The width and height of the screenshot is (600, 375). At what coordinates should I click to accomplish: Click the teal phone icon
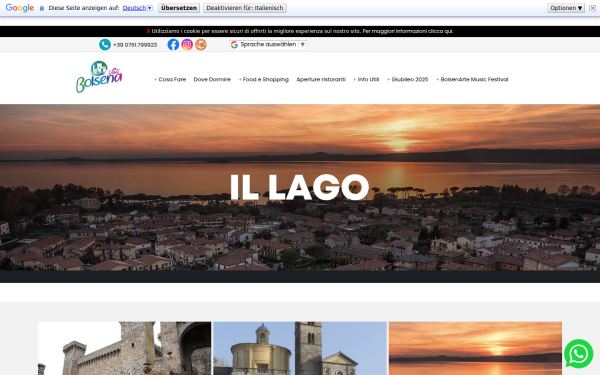(x=105, y=45)
